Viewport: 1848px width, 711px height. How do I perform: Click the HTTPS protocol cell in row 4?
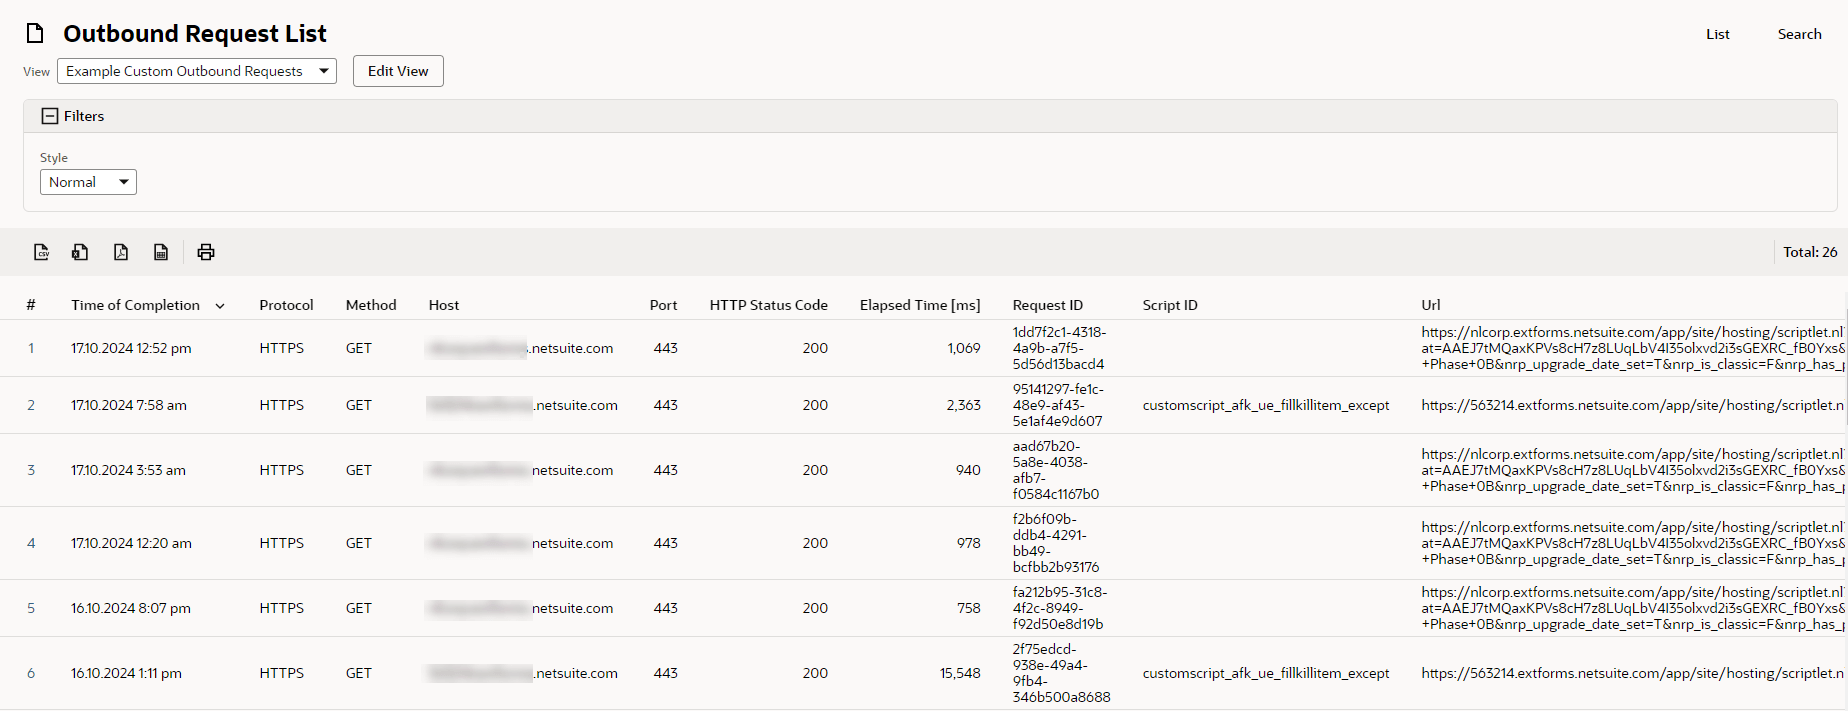coord(281,543)
